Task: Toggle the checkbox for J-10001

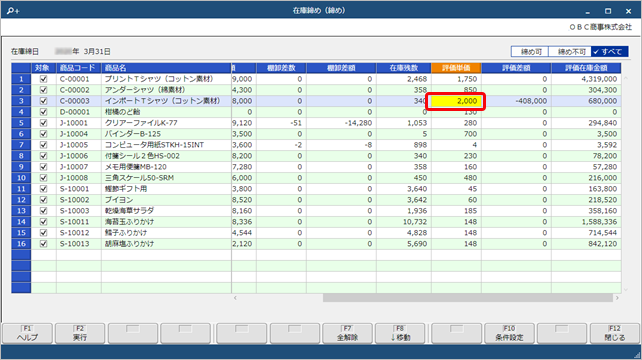Action: pyautogui.click(x=43, y=123)
